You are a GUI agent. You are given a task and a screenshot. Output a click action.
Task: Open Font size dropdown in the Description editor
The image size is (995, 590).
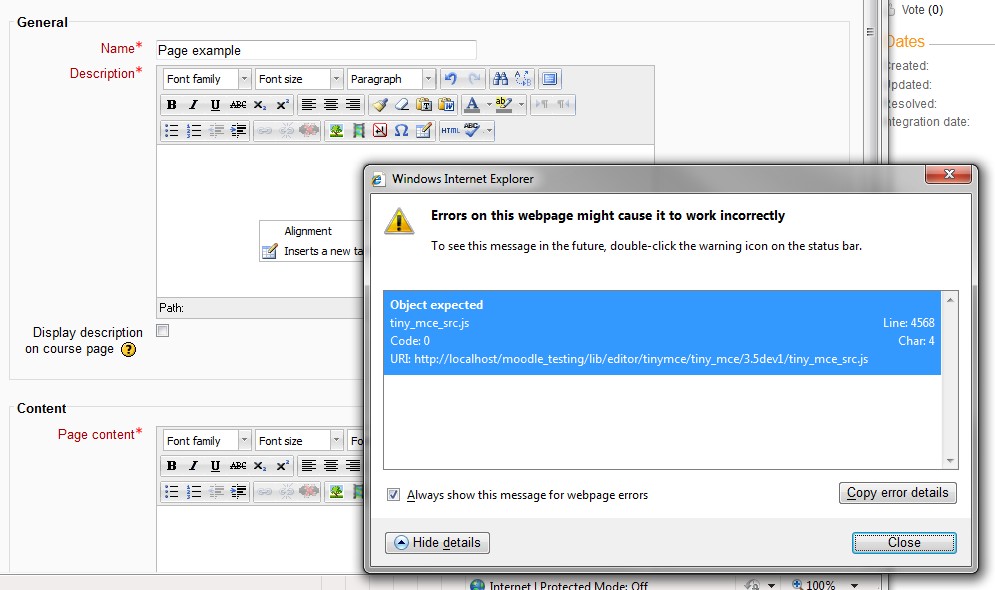299,79
